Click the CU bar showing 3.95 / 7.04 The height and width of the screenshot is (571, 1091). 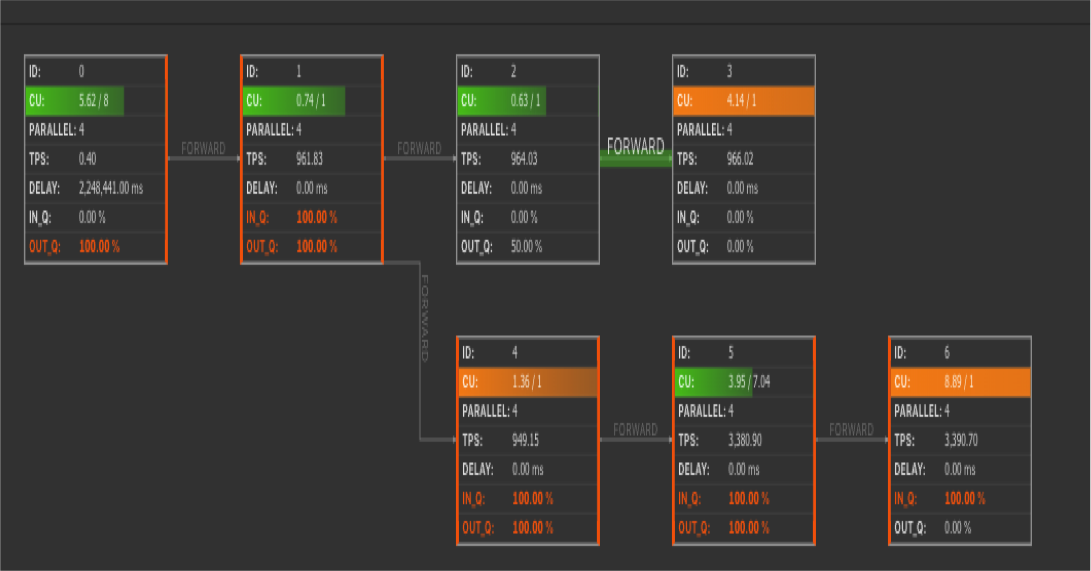[x=744, y=382]
